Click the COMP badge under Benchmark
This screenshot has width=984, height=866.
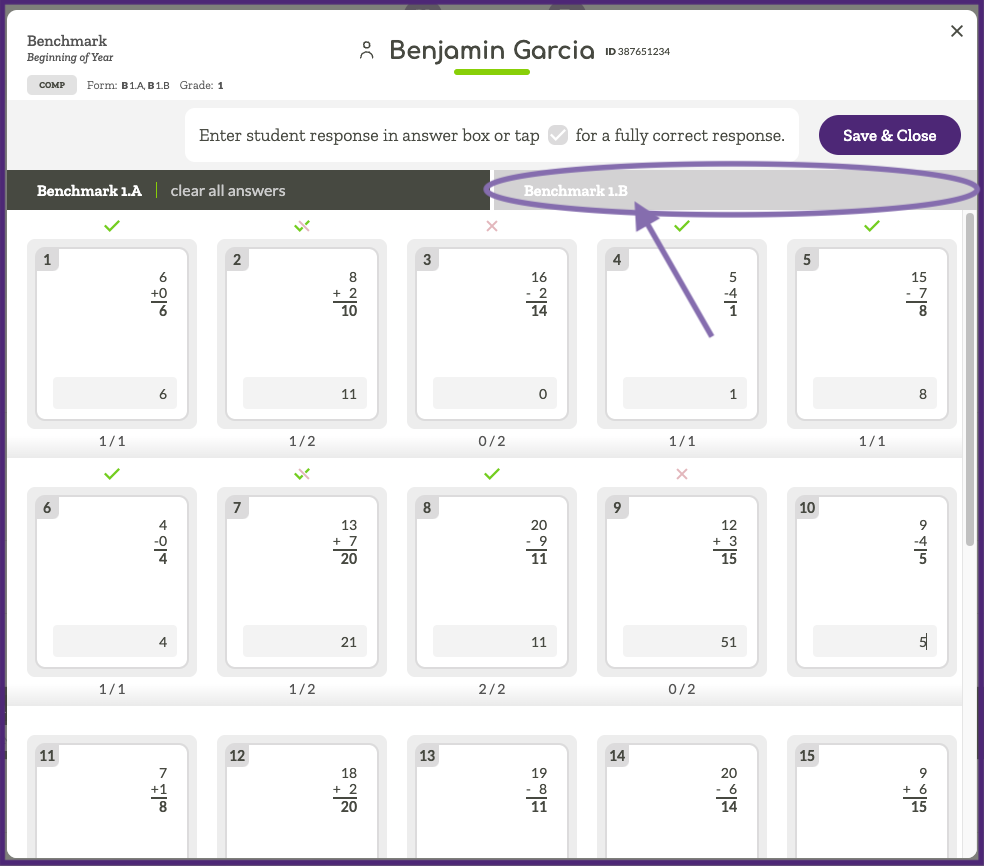click(x=52, y=85)
